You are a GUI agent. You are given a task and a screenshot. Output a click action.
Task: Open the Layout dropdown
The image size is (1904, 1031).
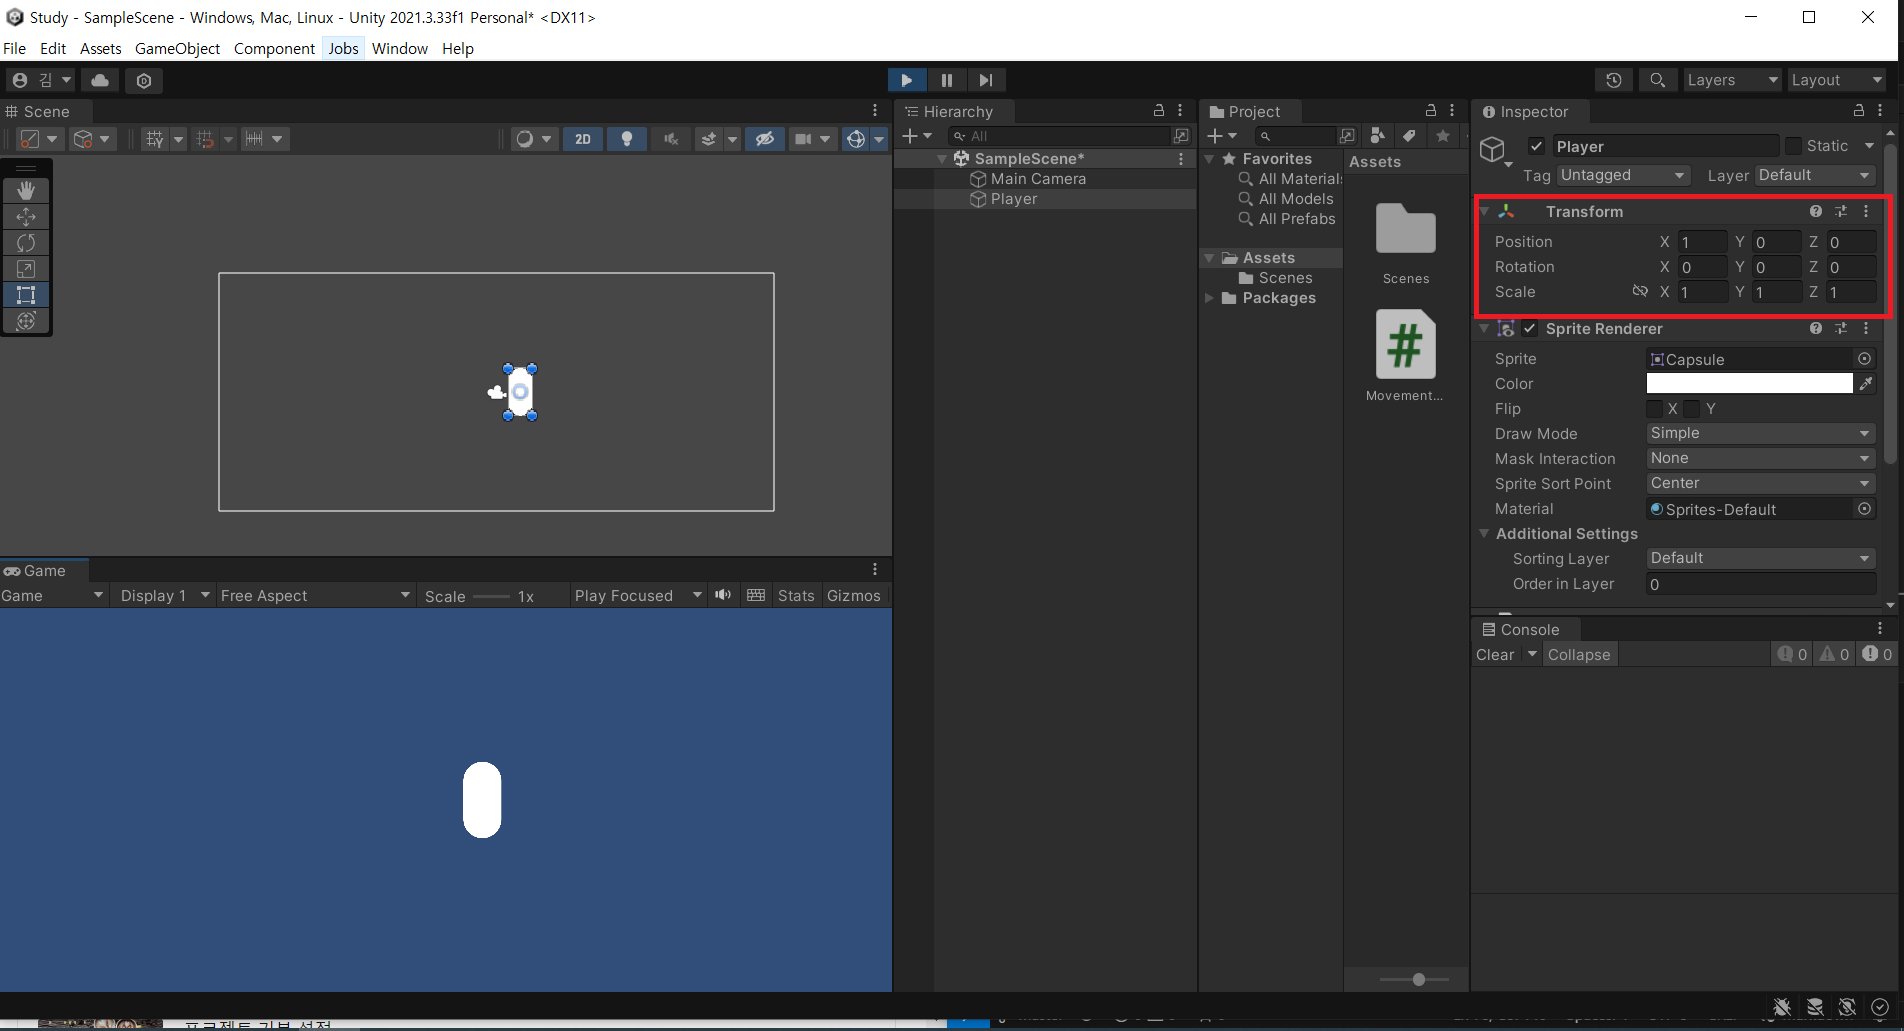point(1836,80)
